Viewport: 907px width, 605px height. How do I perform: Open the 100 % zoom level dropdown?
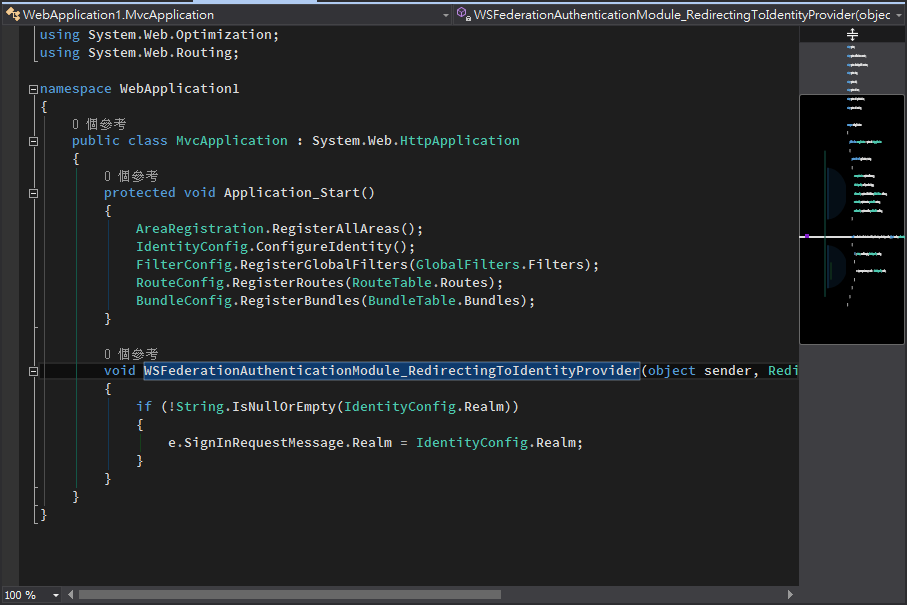(56, 595)
